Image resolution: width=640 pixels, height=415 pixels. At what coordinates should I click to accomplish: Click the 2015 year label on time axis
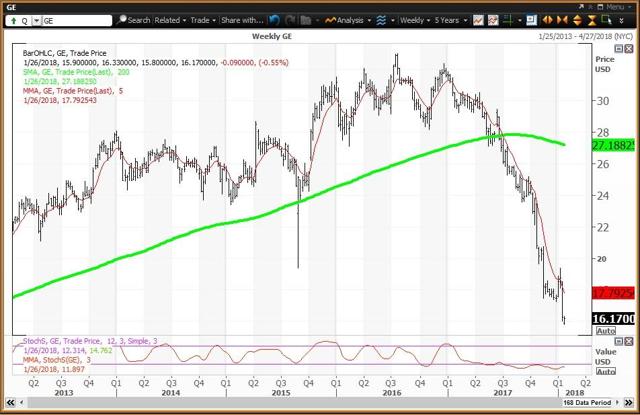(281, 393)
